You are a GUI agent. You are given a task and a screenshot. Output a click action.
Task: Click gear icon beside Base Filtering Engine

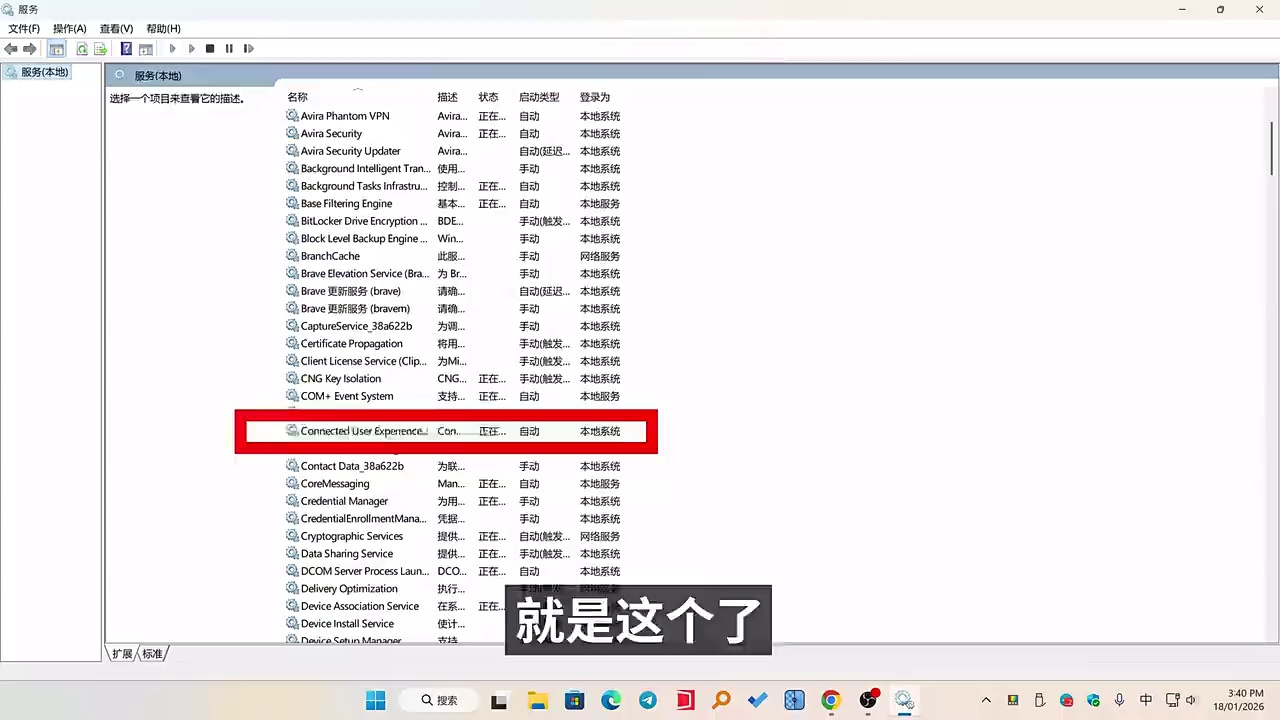(x=292, y=204)
